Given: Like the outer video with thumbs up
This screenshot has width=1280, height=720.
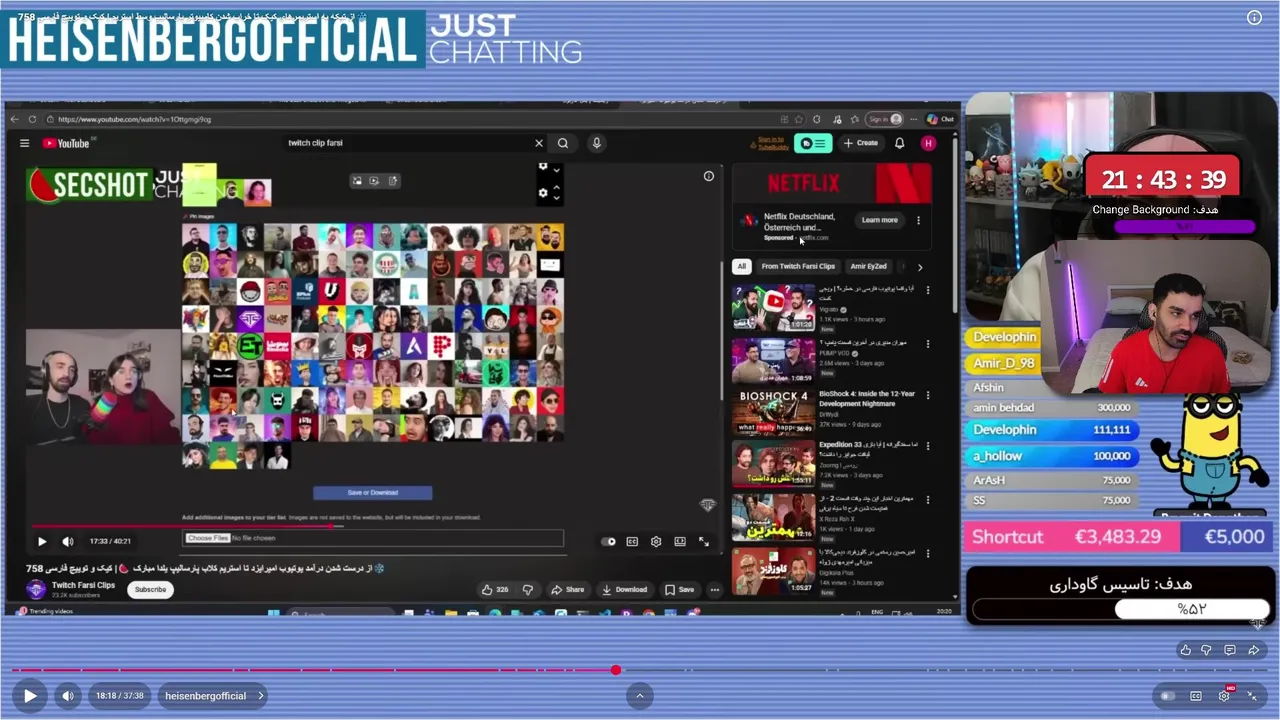Looking at the screenshot, I should tap(1186, 650).
